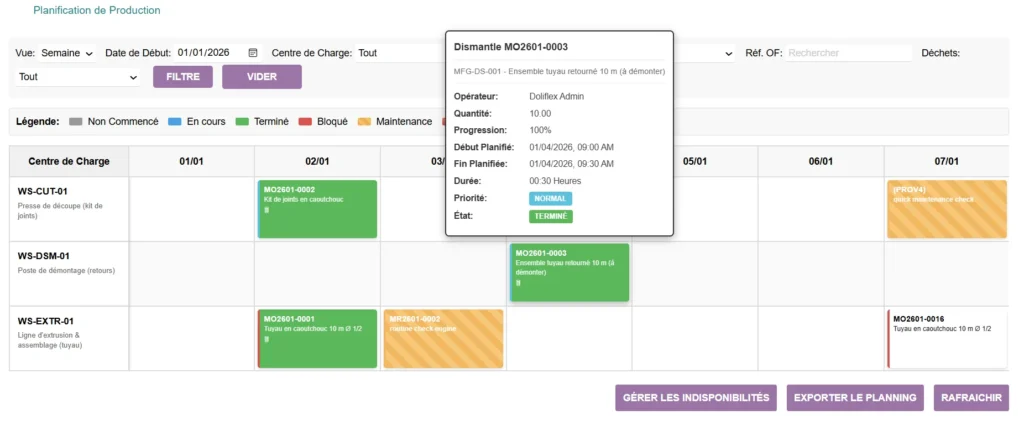Click the VIDER button
This screenshot has height=431, width=1024.
click(x=262, y=76)
